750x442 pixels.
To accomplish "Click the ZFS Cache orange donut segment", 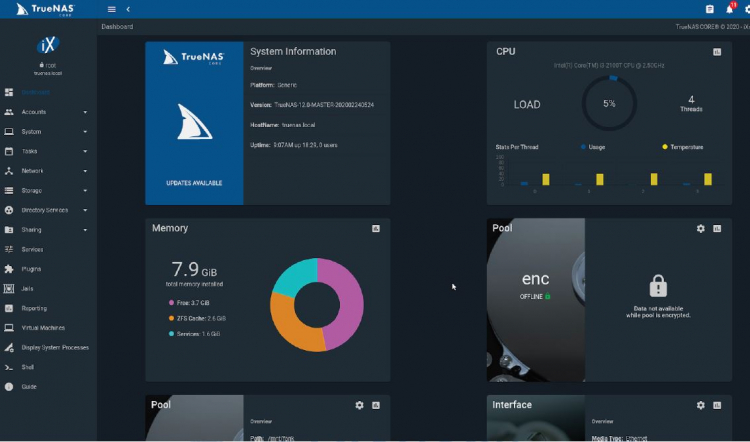I will tap(289, 326).
